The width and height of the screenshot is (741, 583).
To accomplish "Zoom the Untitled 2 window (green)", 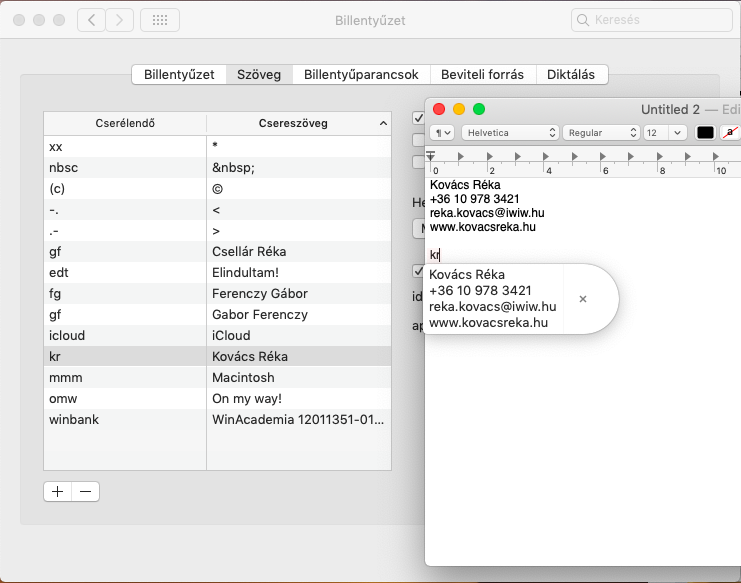I will pos(479,109).
